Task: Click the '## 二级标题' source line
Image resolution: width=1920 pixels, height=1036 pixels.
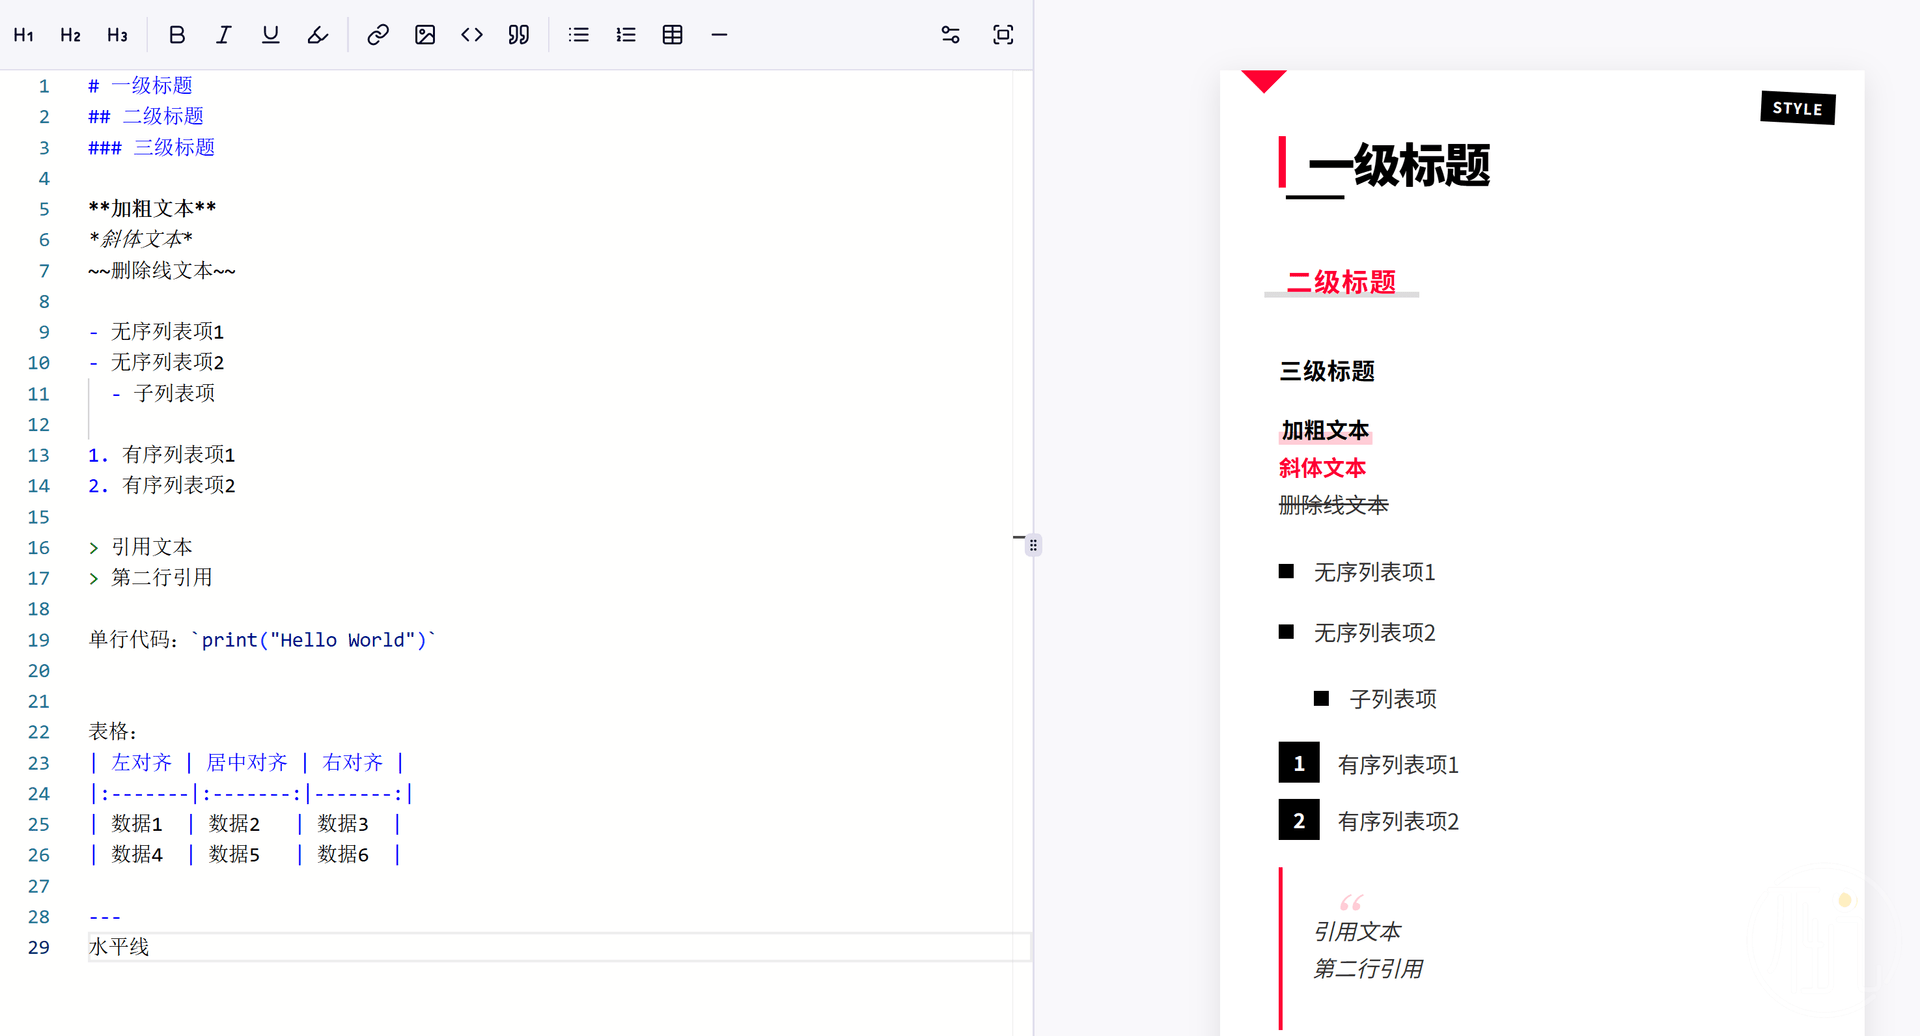Action: point(146,117)
